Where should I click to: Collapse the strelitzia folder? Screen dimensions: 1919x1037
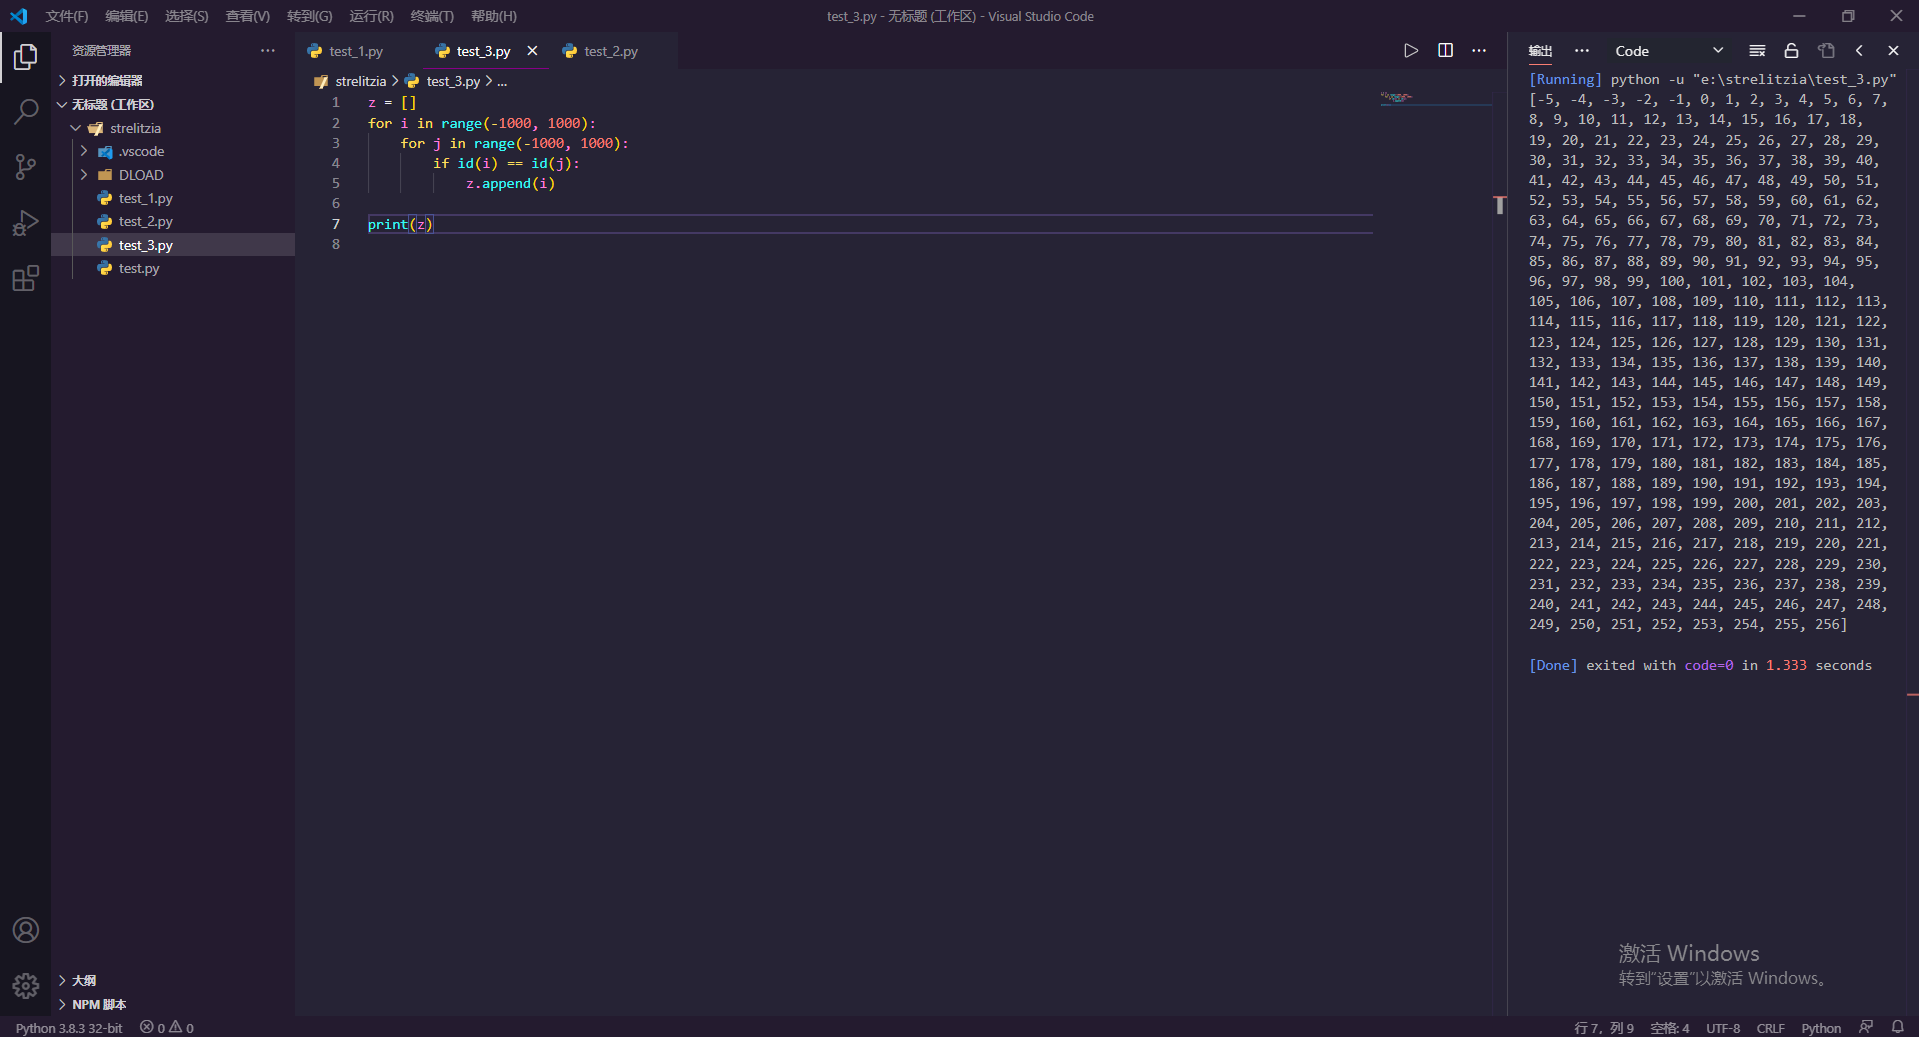[173, 128]
